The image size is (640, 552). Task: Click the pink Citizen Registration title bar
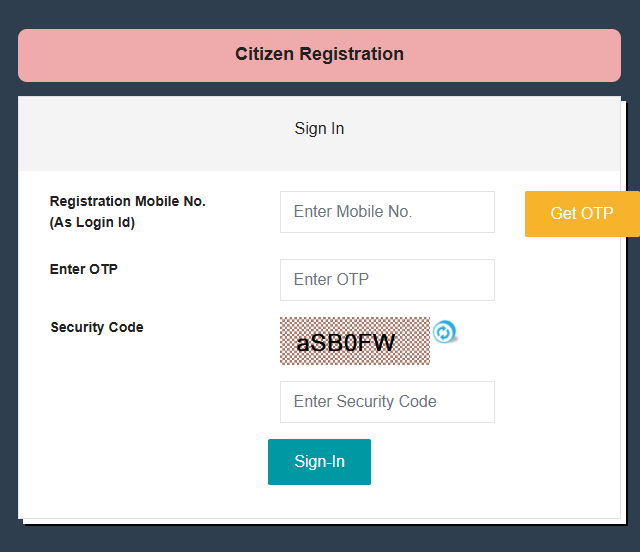coord(319,55)
